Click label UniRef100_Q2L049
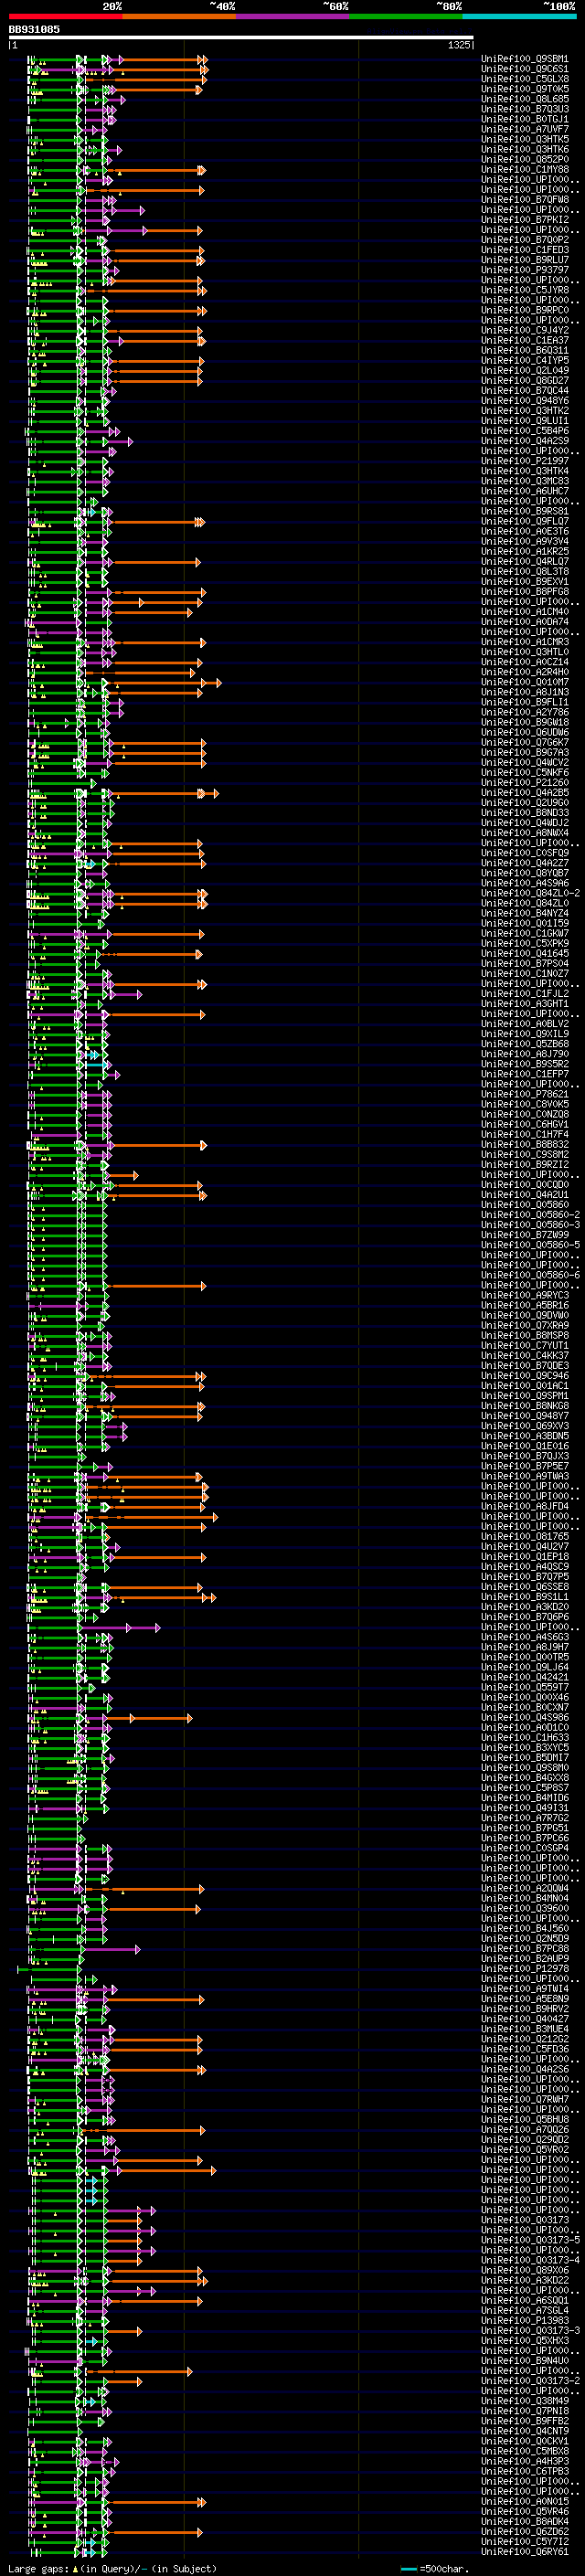The height and width of the screenshot is (2576, 585). [x=525, y=370]
